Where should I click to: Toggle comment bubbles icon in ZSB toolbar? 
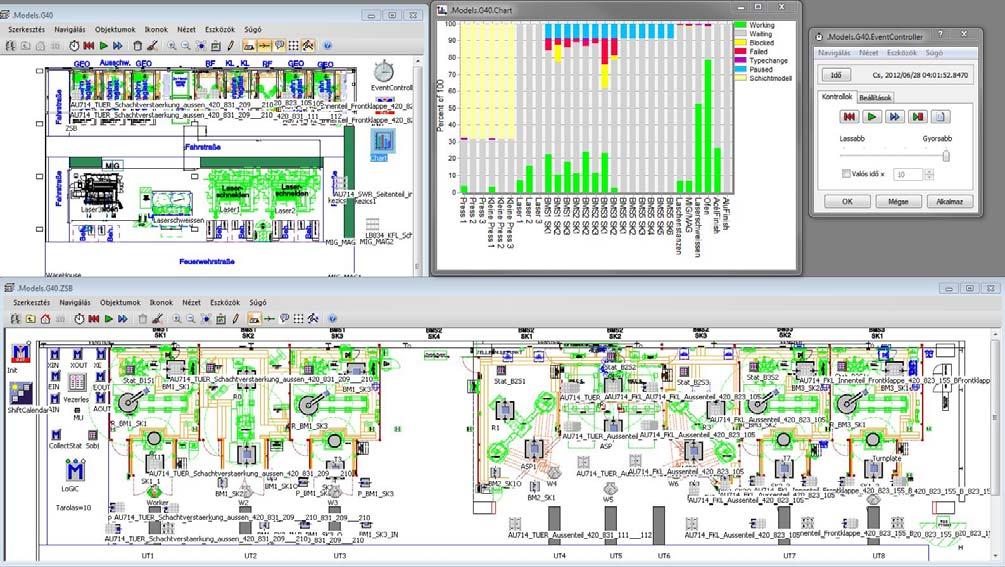point(284,319)
